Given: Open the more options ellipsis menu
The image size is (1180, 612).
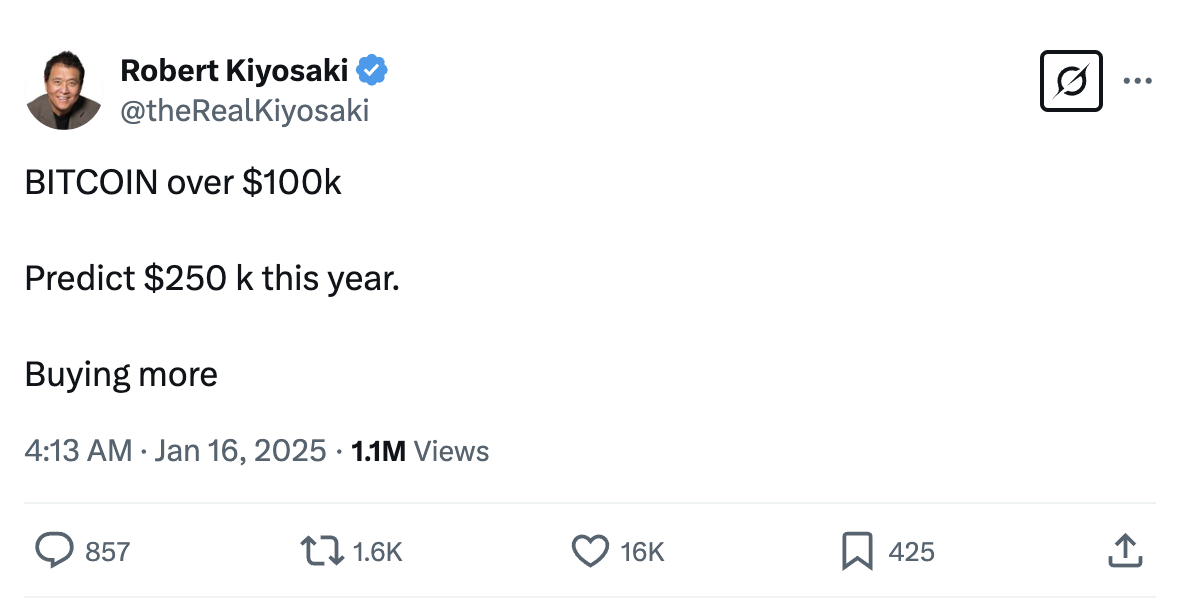Looking at the screenshot, I should pos(1138,80).
